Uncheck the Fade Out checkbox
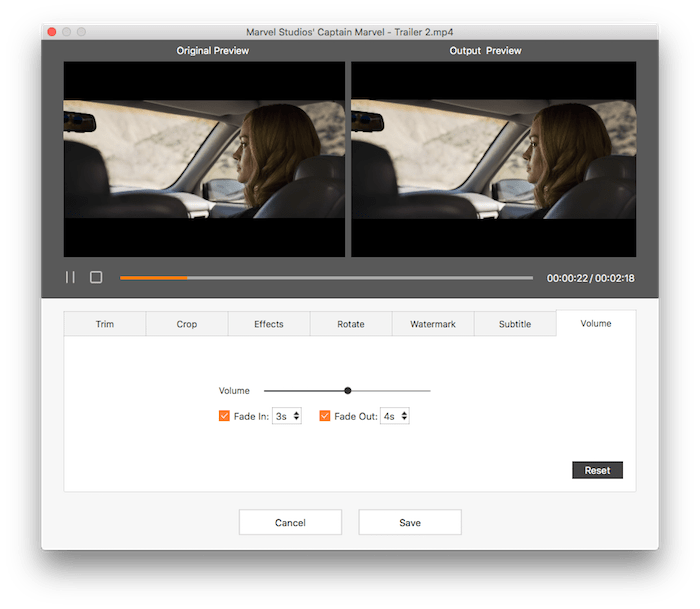700x609 pixels. pos(325,416)
